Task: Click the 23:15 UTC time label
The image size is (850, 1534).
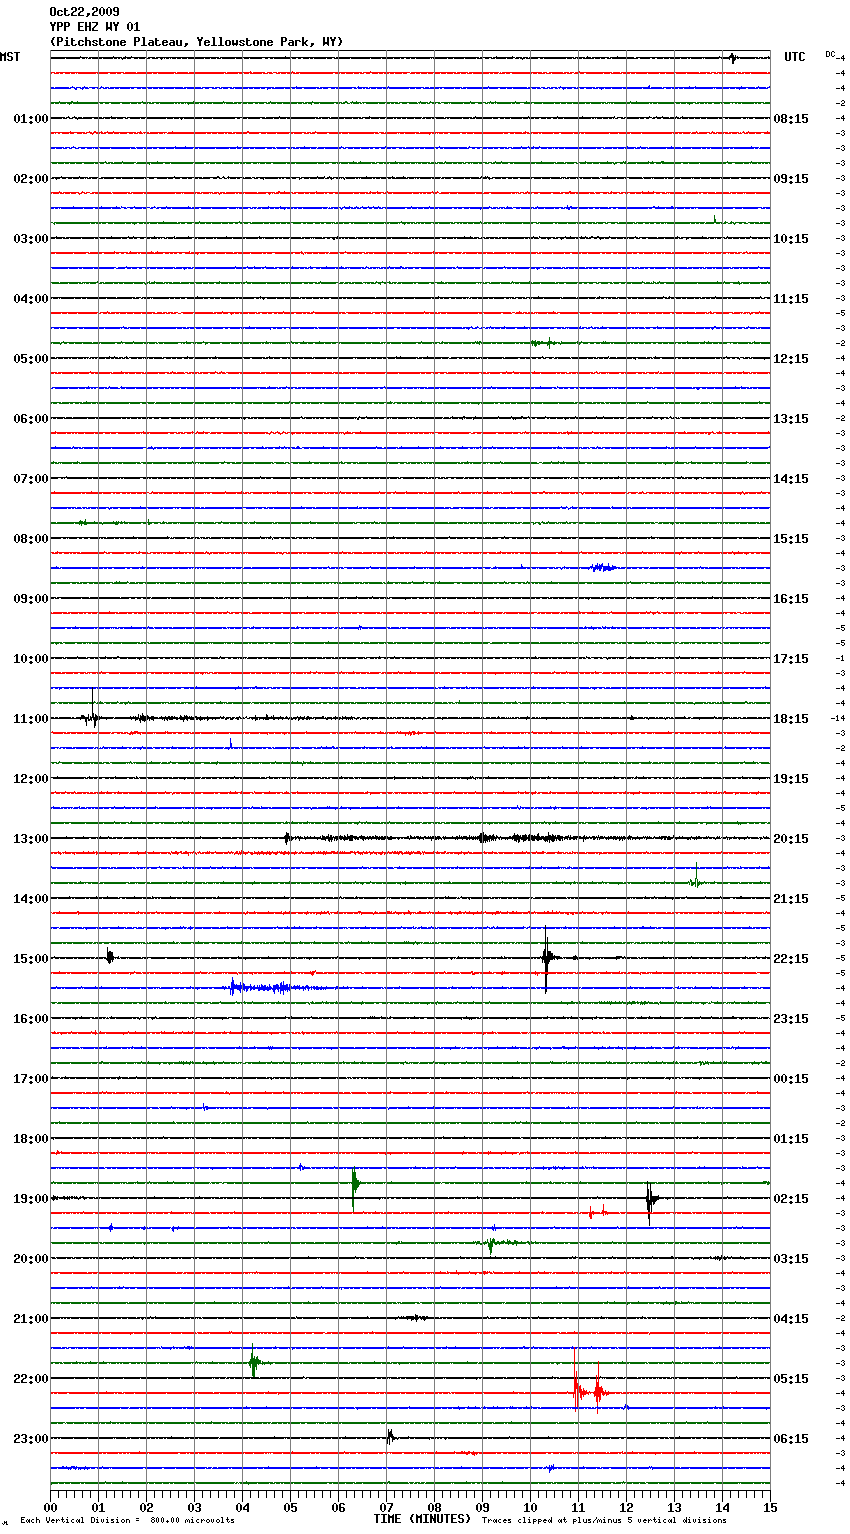Action: click(x=791, y=1019)
